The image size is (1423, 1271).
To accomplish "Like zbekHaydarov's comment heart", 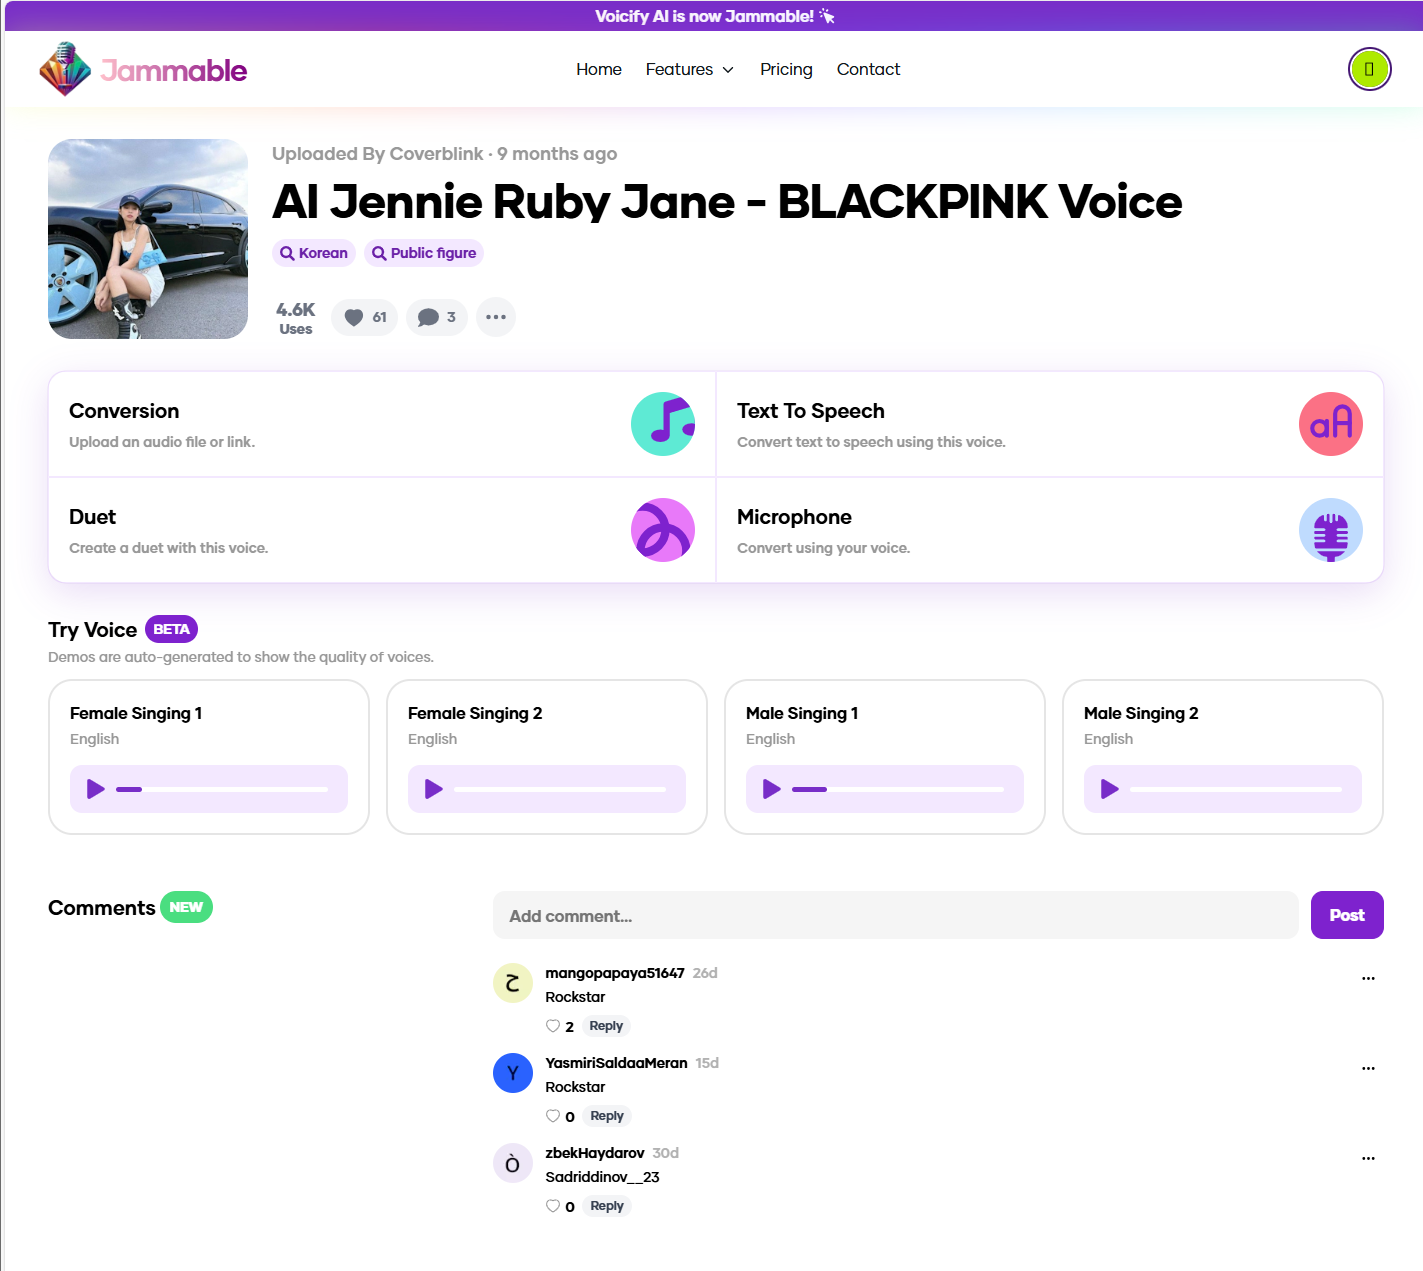I will click(x=553, y=1206).
